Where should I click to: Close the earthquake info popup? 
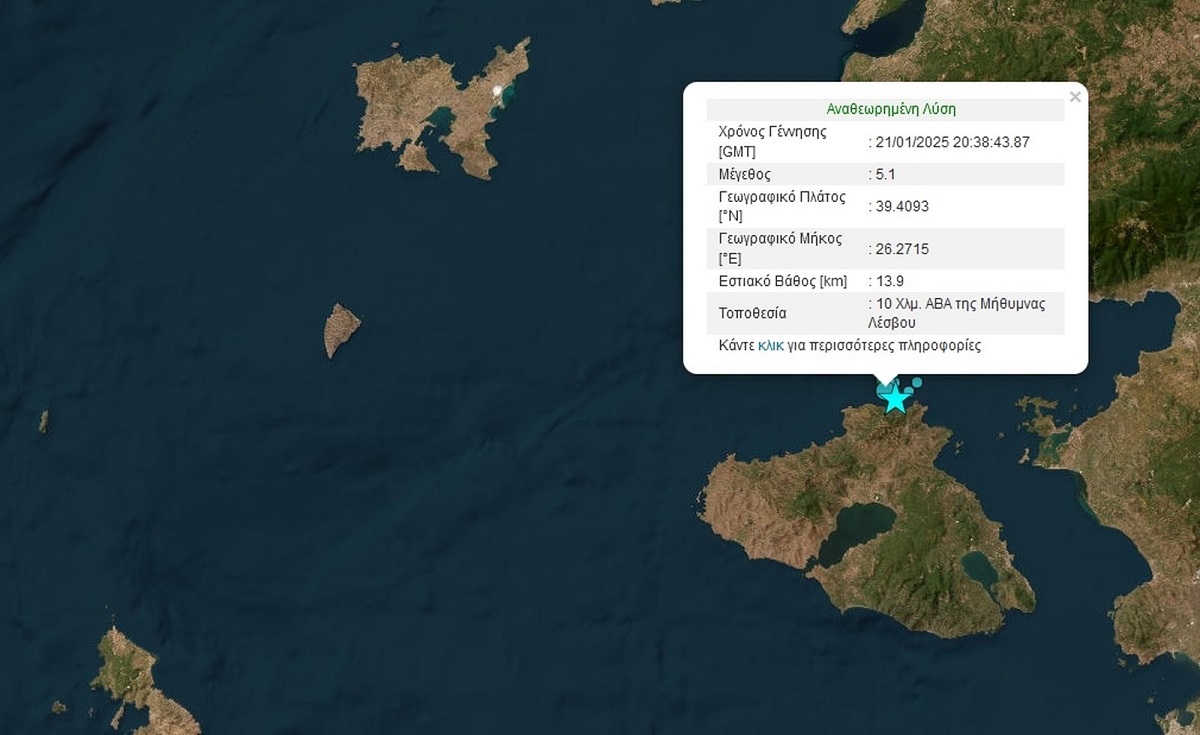1075,97
